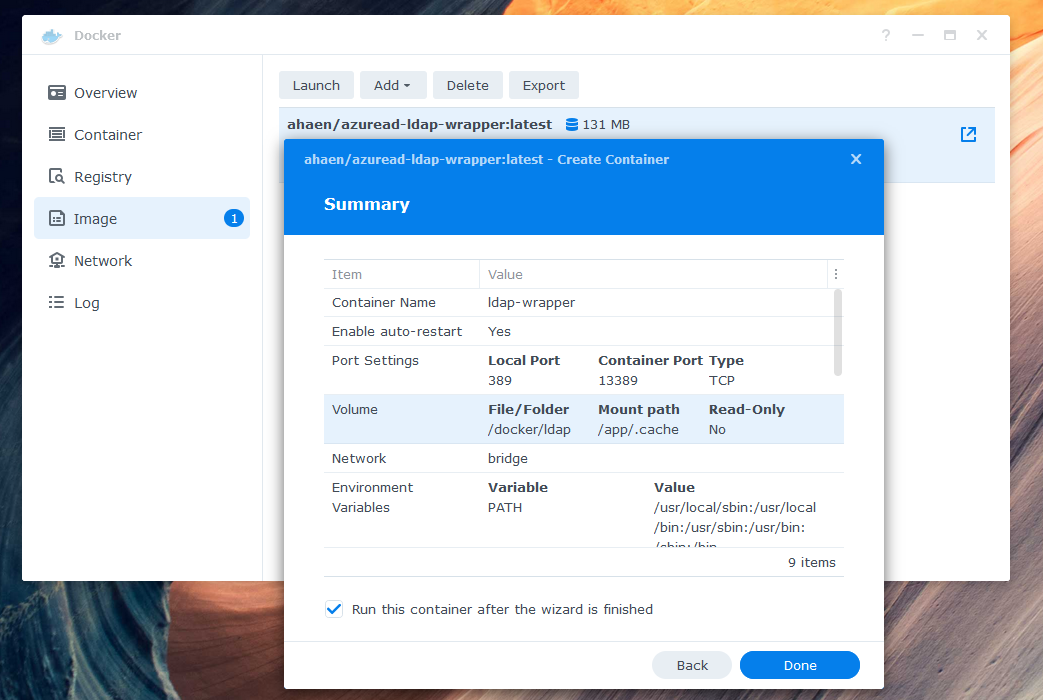Viewport: 1043px width, 700px height.
Task: Click the Docker whale app icon
Action: click(52, 36)
